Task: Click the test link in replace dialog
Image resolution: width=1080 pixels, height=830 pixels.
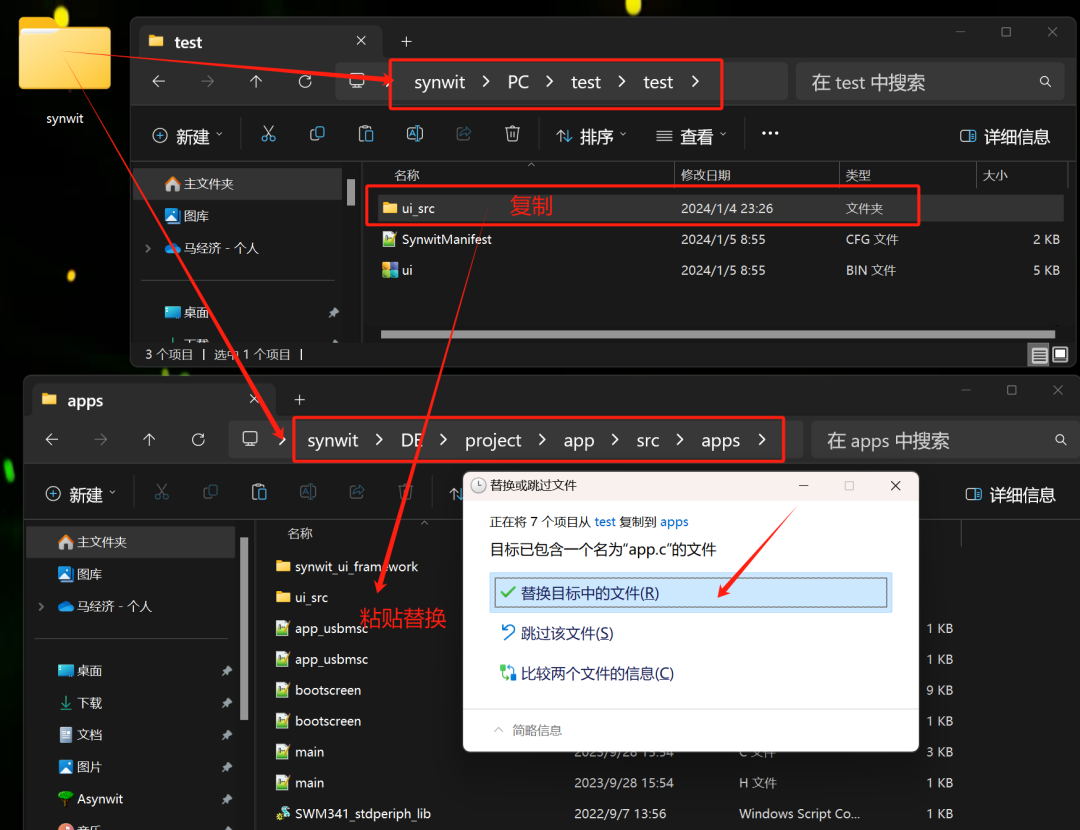Action: click(x=605, y=521)
